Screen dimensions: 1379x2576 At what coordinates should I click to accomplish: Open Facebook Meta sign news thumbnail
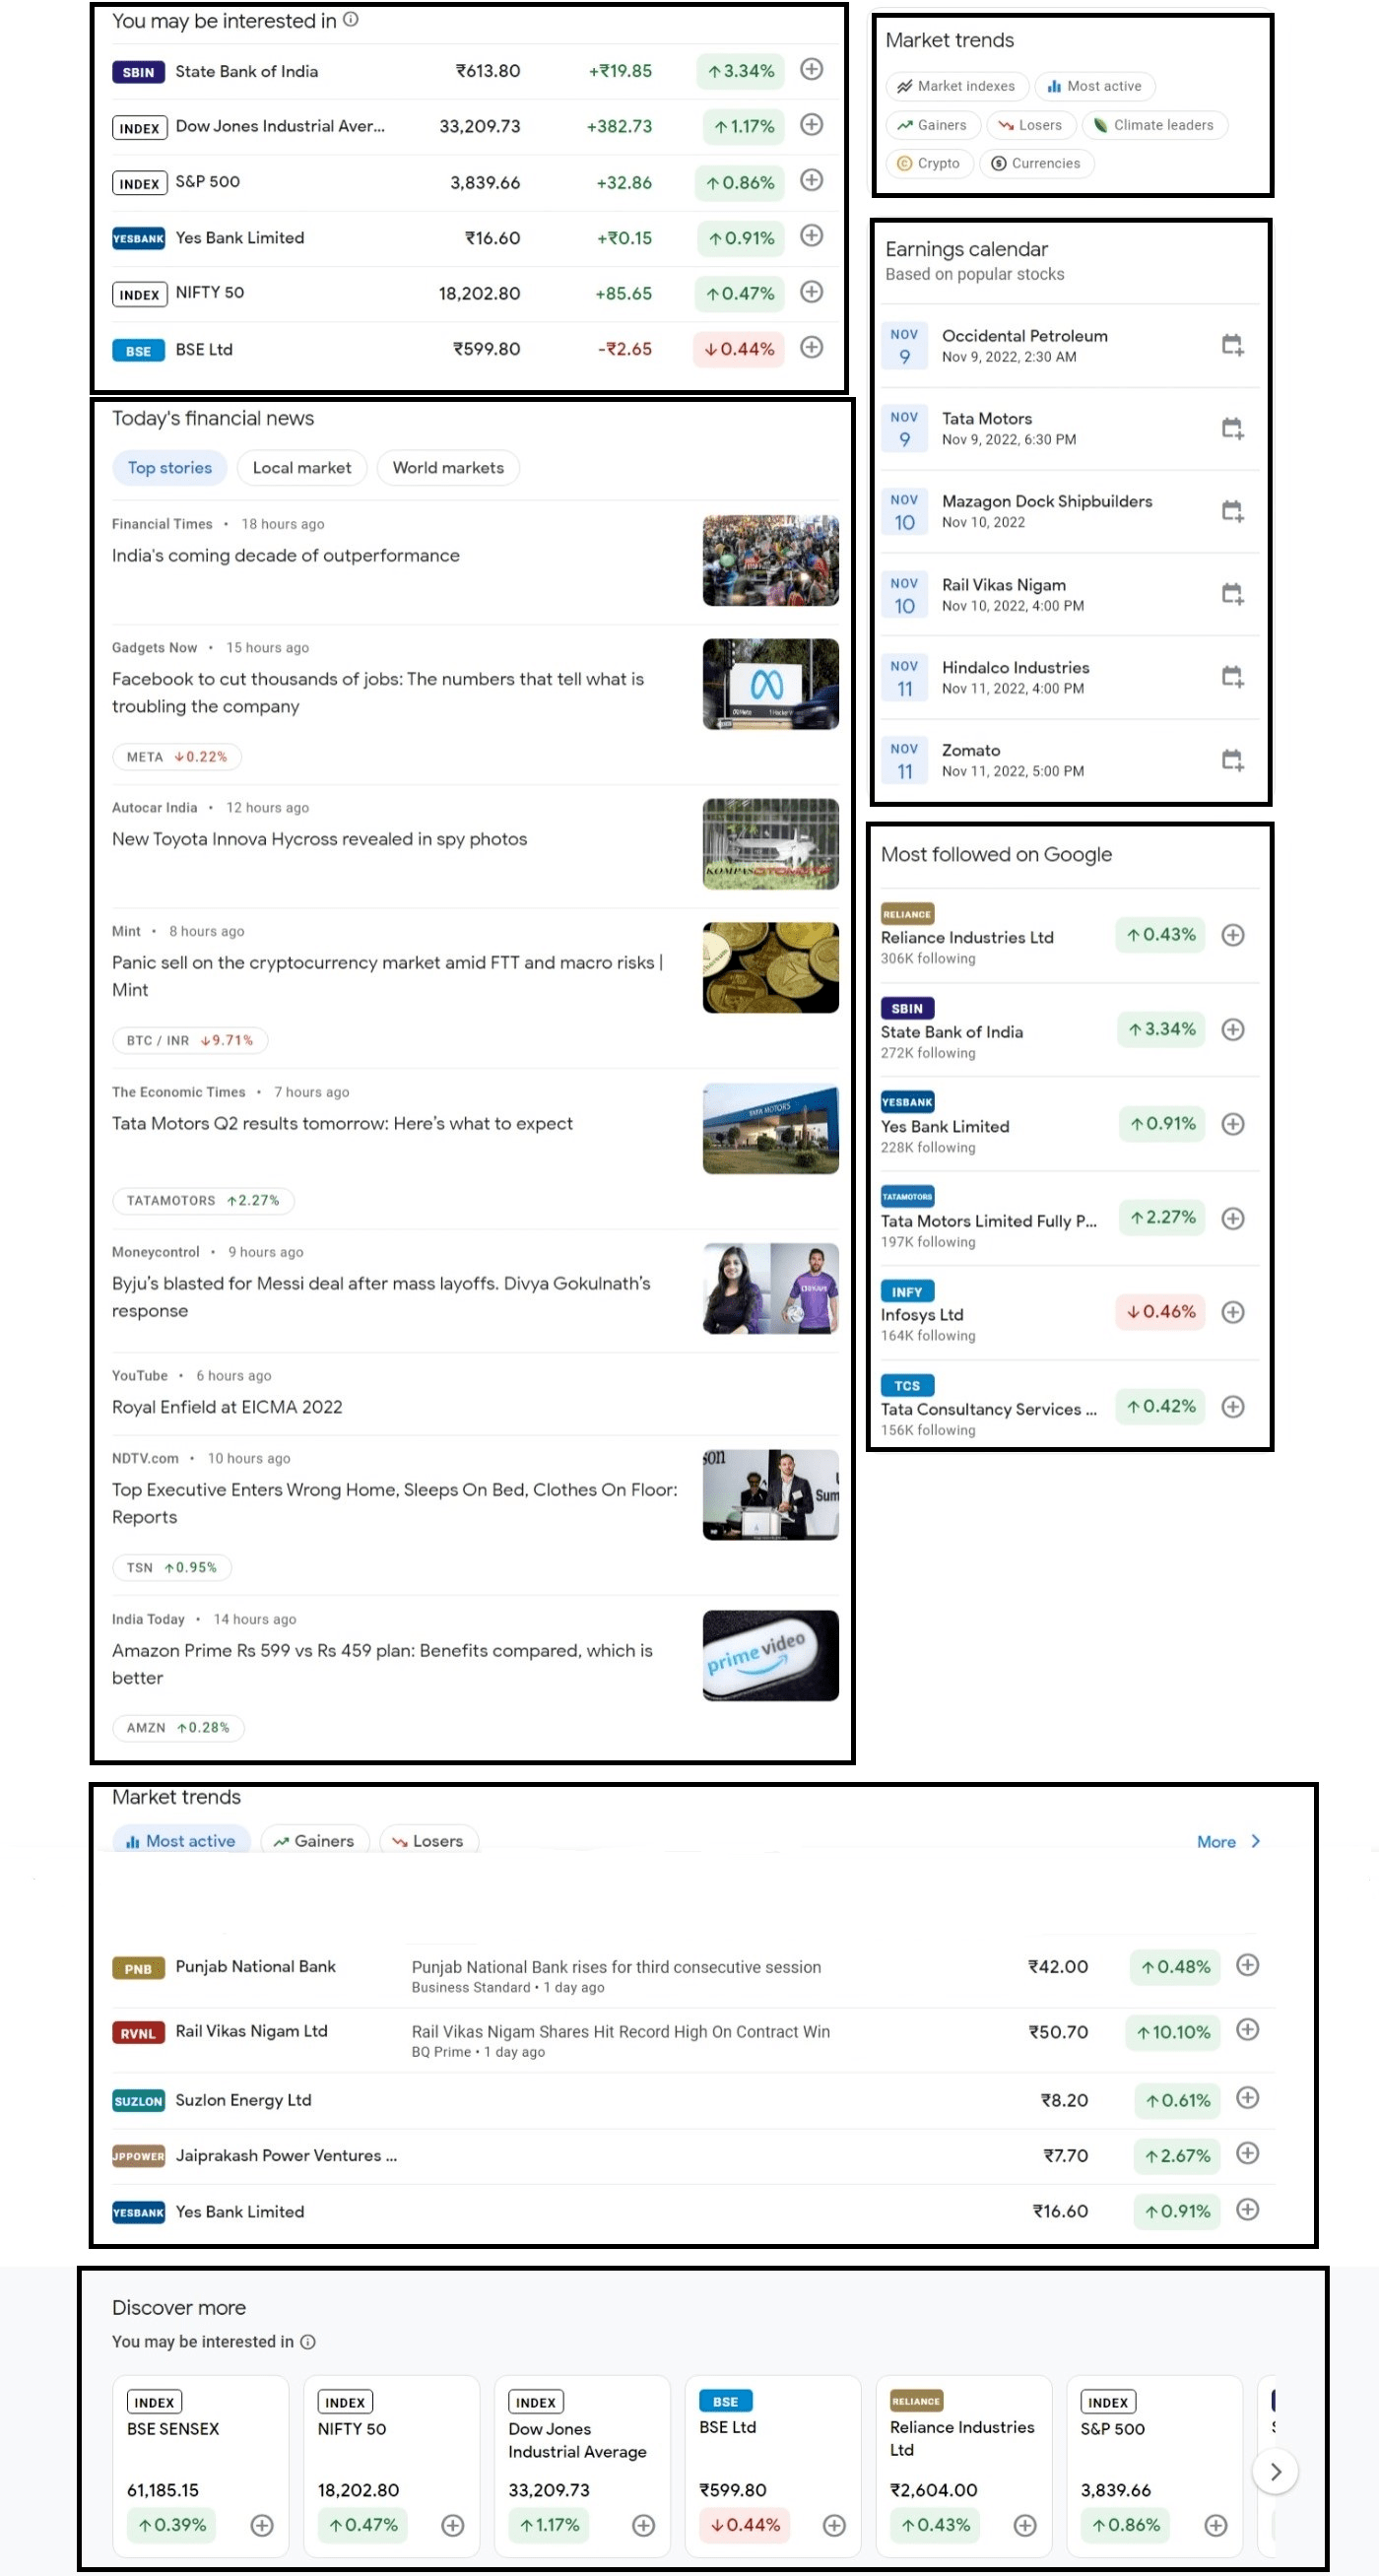(770, 684)
